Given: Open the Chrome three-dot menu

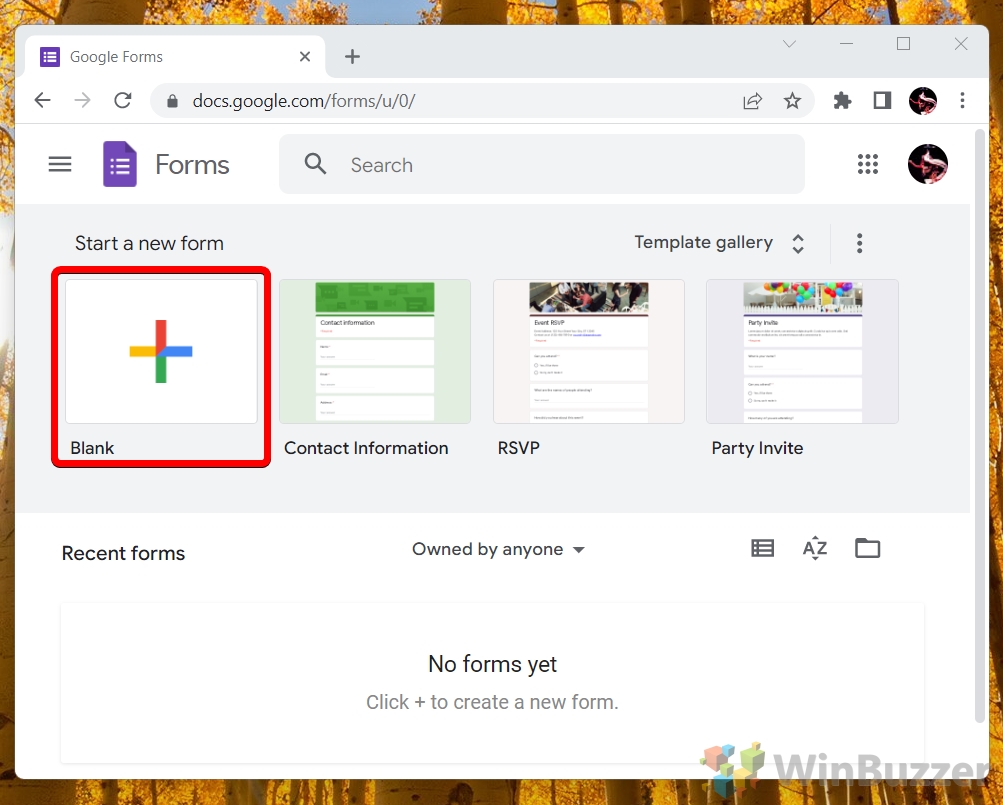Looking at the screenshot, I should click(x=962, y=100).
